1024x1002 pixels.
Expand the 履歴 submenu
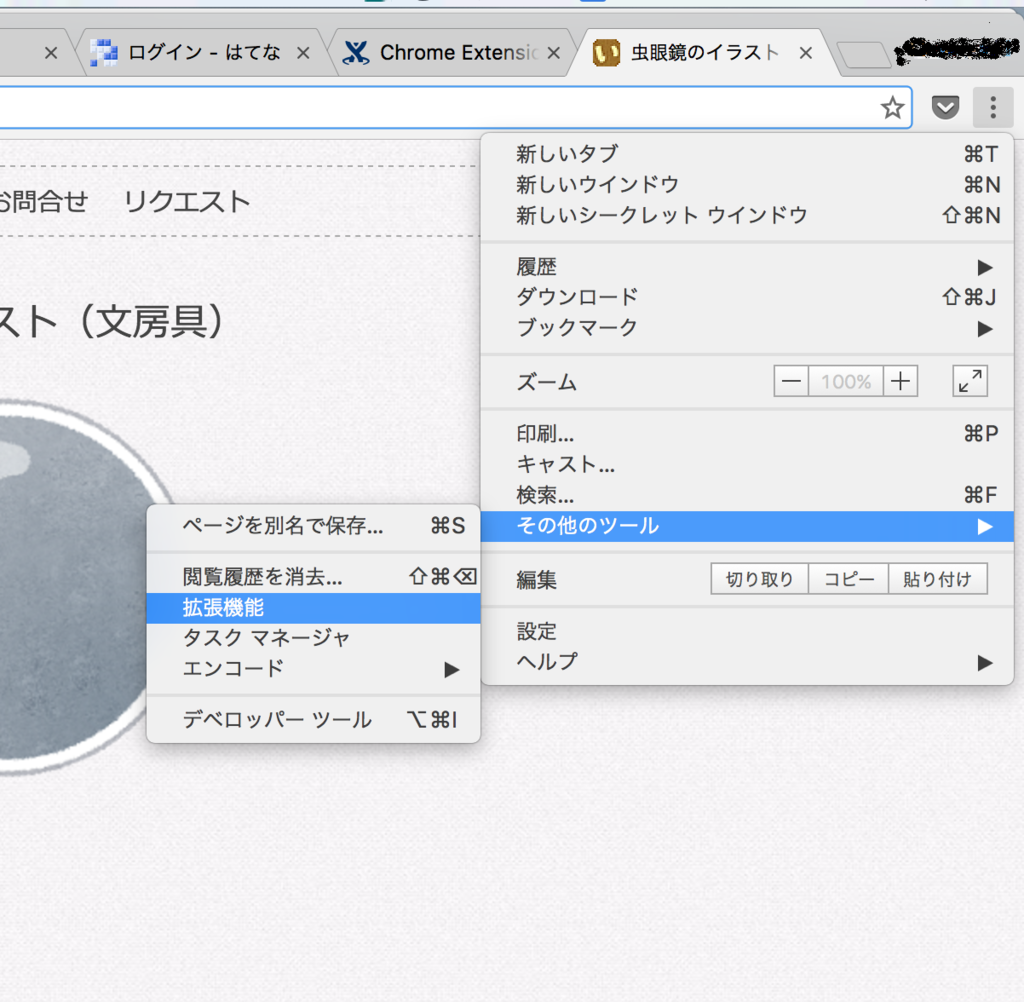click(747, 267)
